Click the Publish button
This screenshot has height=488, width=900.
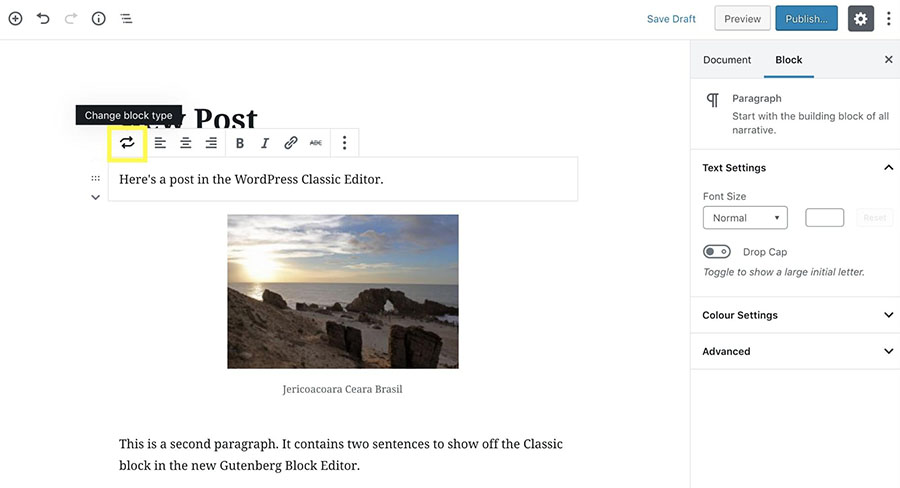pyautogui.click(x=806, y=18)
